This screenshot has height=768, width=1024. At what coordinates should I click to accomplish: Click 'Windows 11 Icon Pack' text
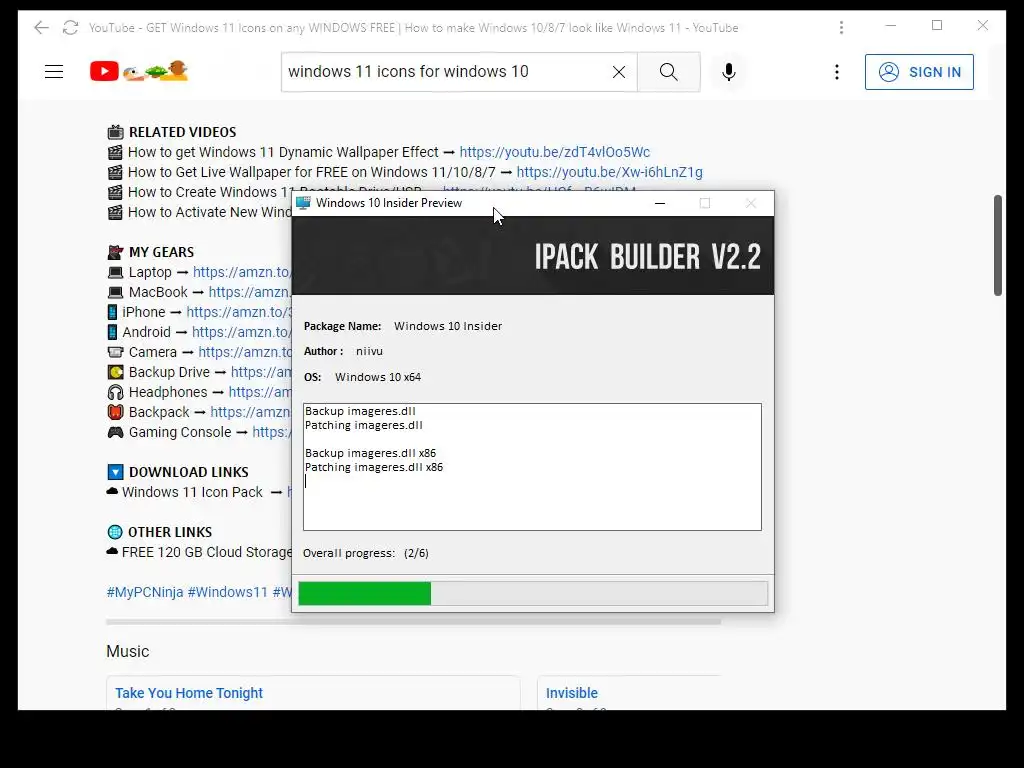[x=192, y=492]
